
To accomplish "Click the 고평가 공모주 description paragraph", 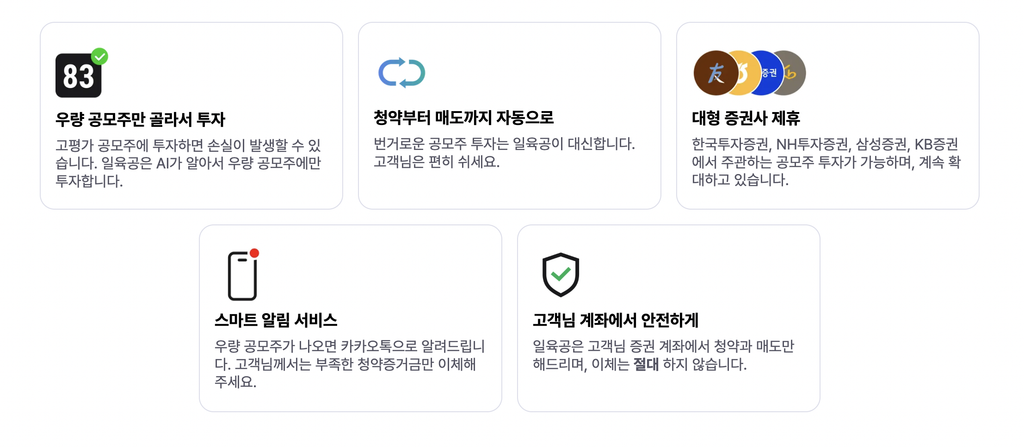I will pos(188,163).
